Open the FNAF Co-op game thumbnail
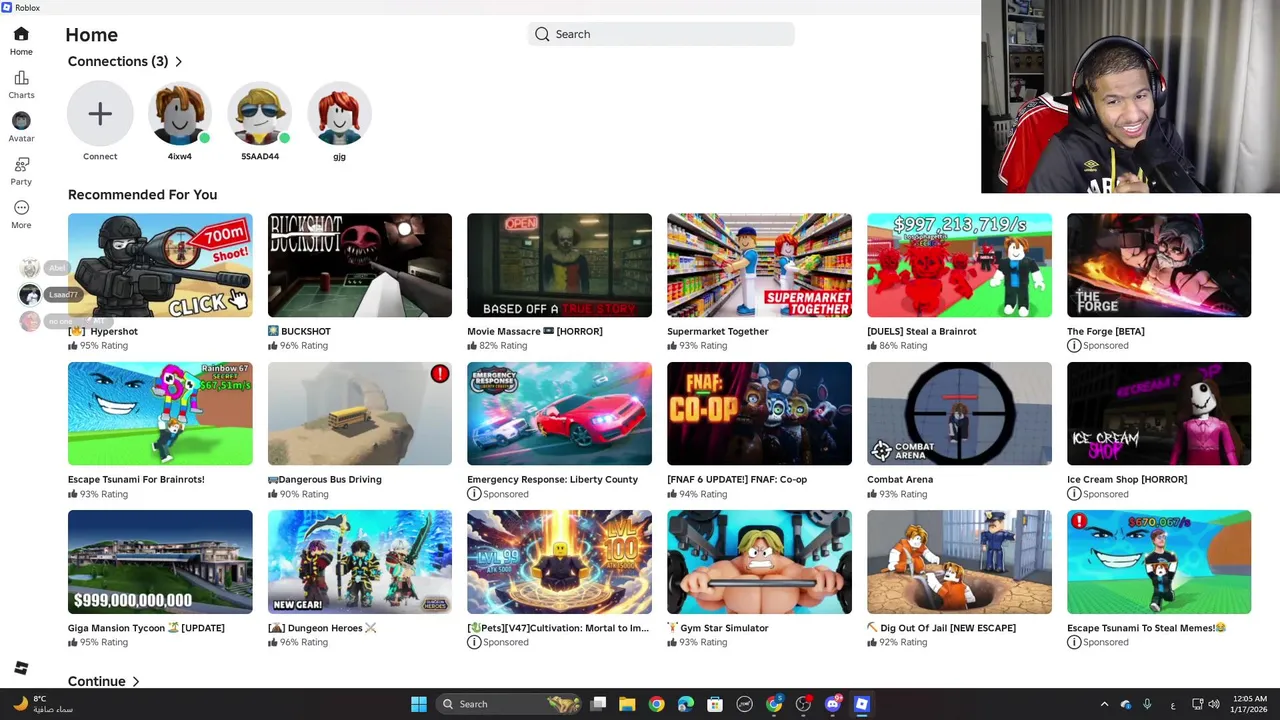 pos(759,413)
